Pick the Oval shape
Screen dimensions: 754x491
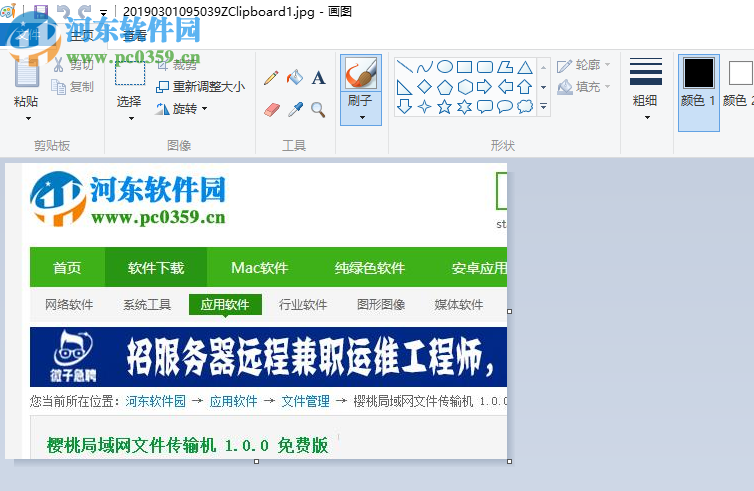445,66
